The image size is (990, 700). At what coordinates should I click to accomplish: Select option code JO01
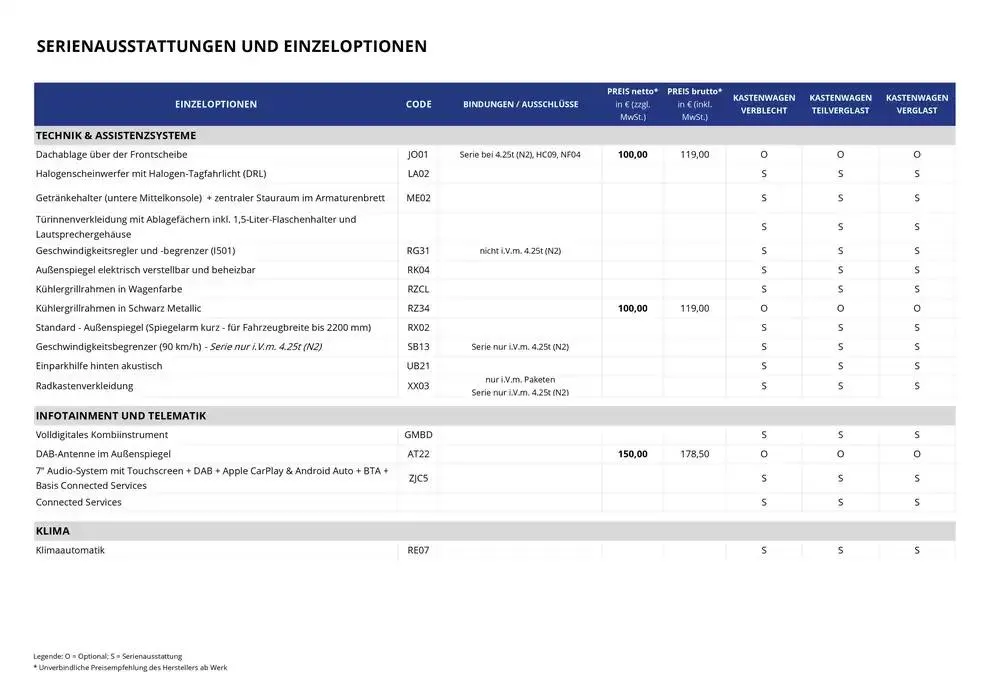point(418,155)
